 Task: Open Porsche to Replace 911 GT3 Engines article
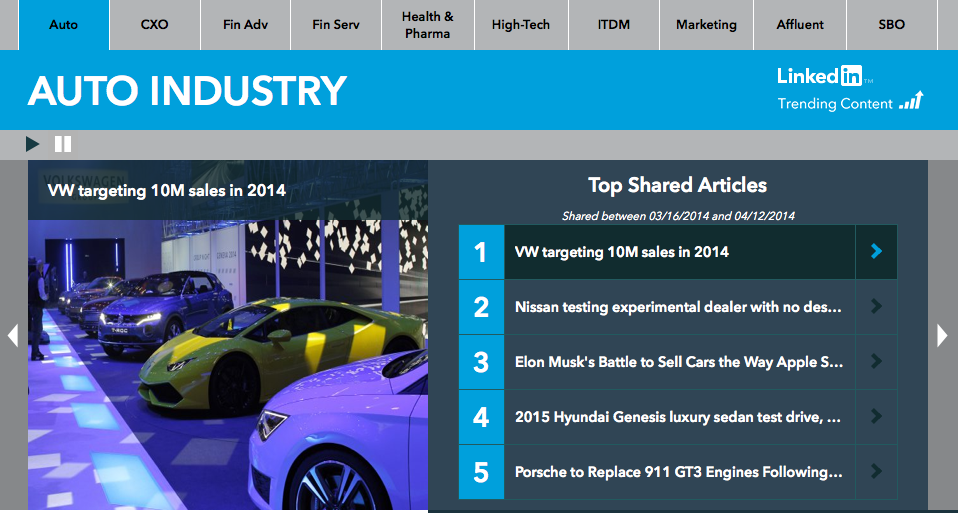679,471
